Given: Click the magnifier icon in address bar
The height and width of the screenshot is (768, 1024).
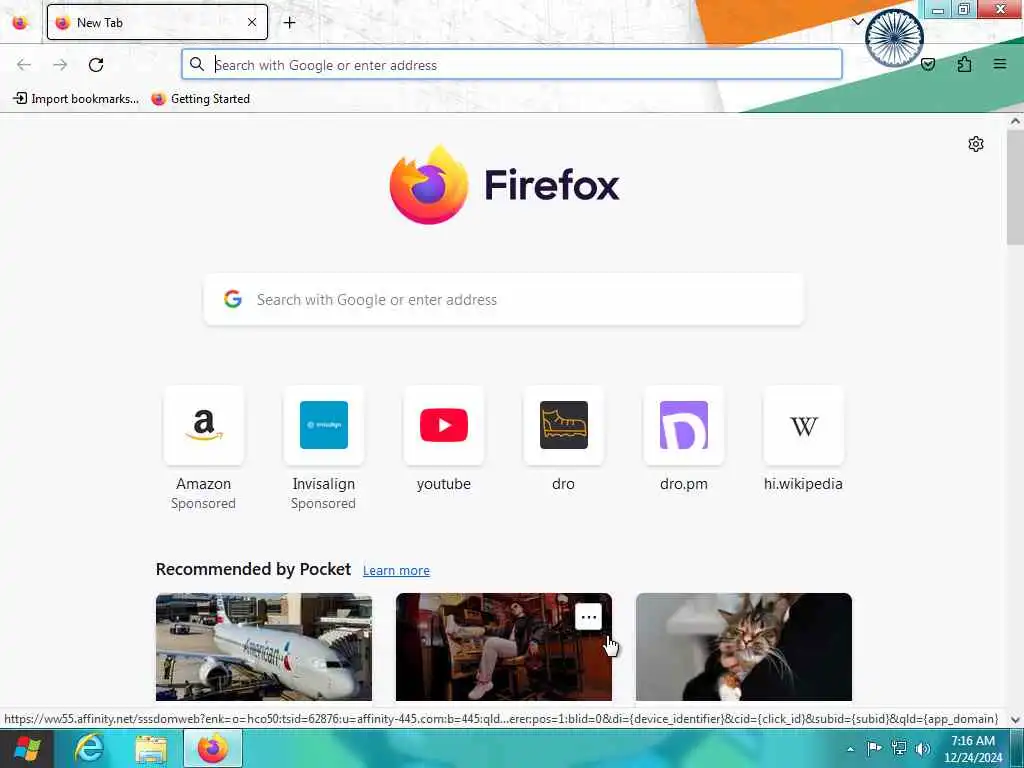Looking at the screenshot, I should pos(197,64).
